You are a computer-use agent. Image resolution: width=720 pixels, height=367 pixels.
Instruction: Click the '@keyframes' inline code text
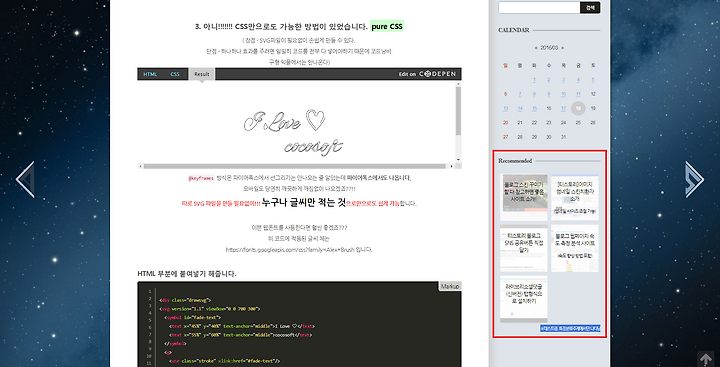tap(201, 178)
